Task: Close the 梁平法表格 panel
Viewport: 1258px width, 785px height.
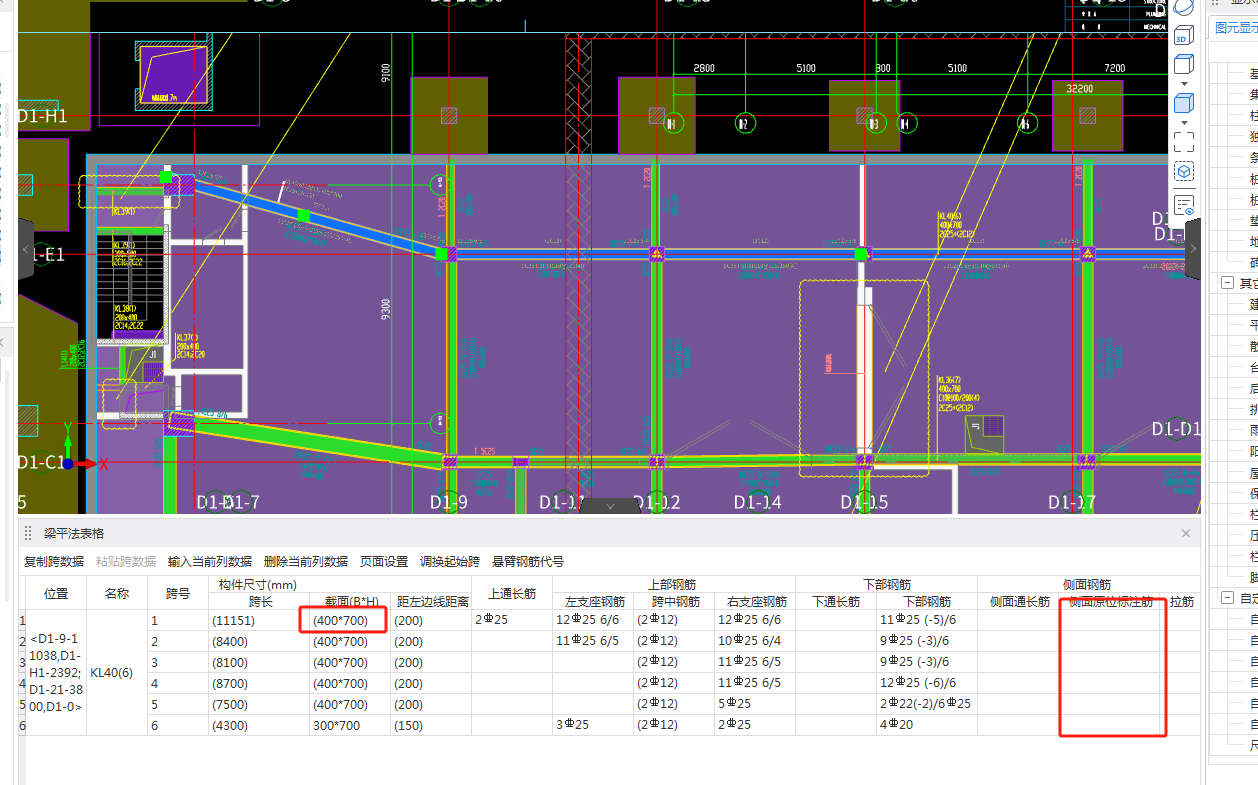Action: pyautogui.click(x=1186, y=533)
